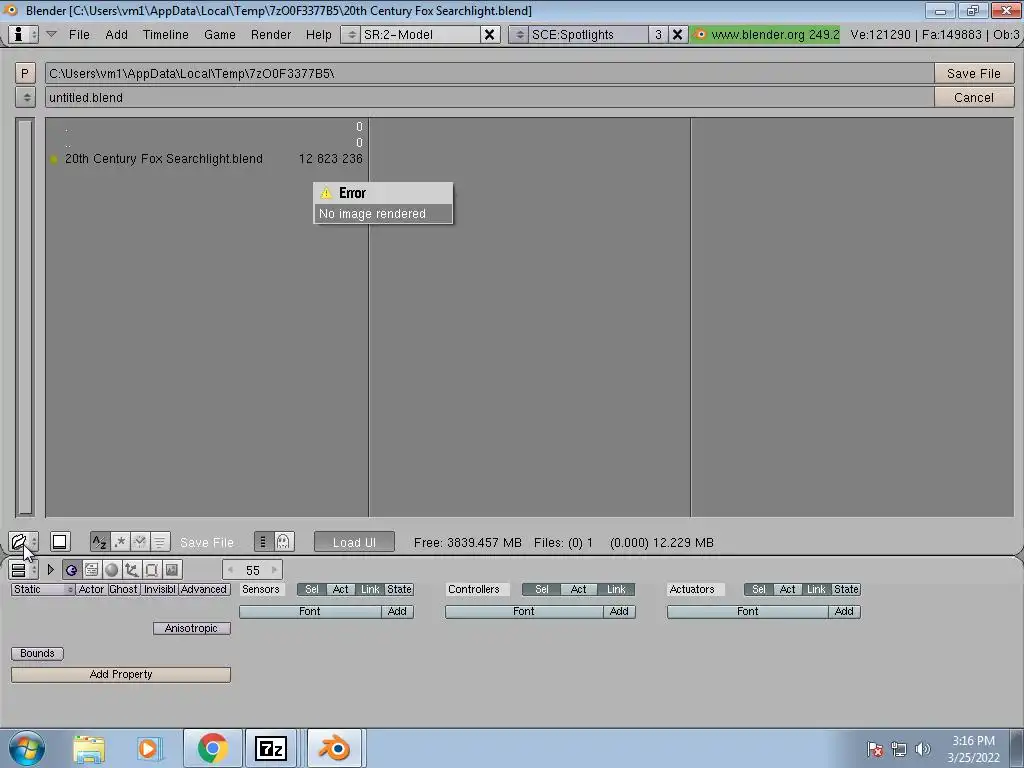This screenshot has width=1024, height=768.
Task: Toggle Ghost physics button
Action: (x=123, y=589)
